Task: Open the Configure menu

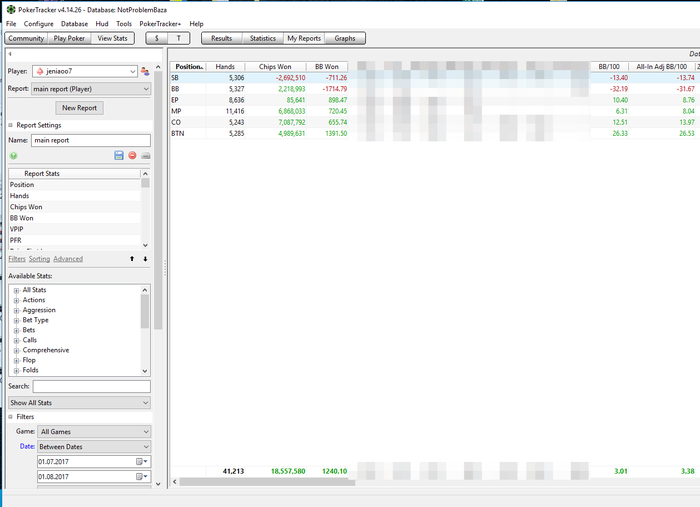Action: (x=38, y=24)
